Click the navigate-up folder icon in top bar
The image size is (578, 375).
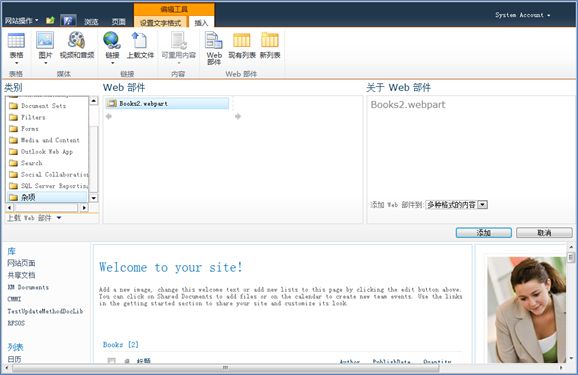tap(50, 20)
